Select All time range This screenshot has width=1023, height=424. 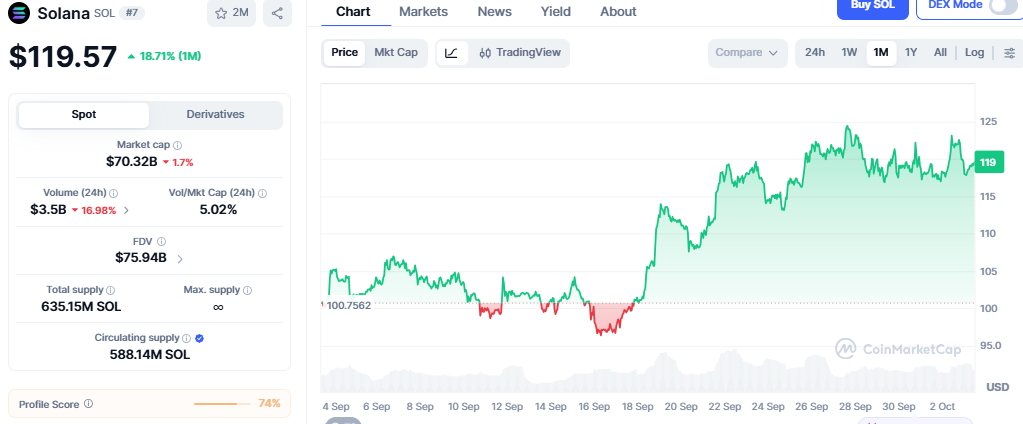pyautogui.click(x=940, y=53)
